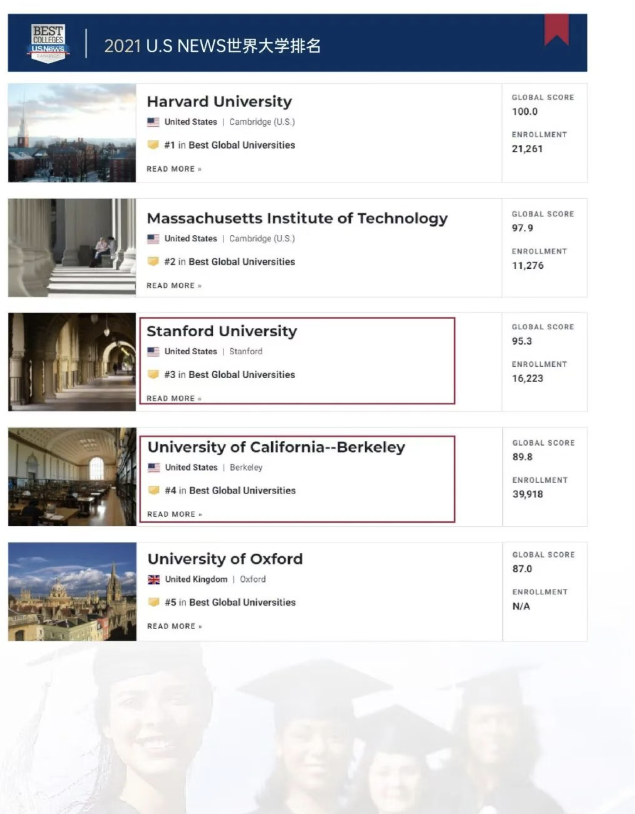Click 'United States' label under Stanford University
Screen dimensions: 635x814
(191, 351)
